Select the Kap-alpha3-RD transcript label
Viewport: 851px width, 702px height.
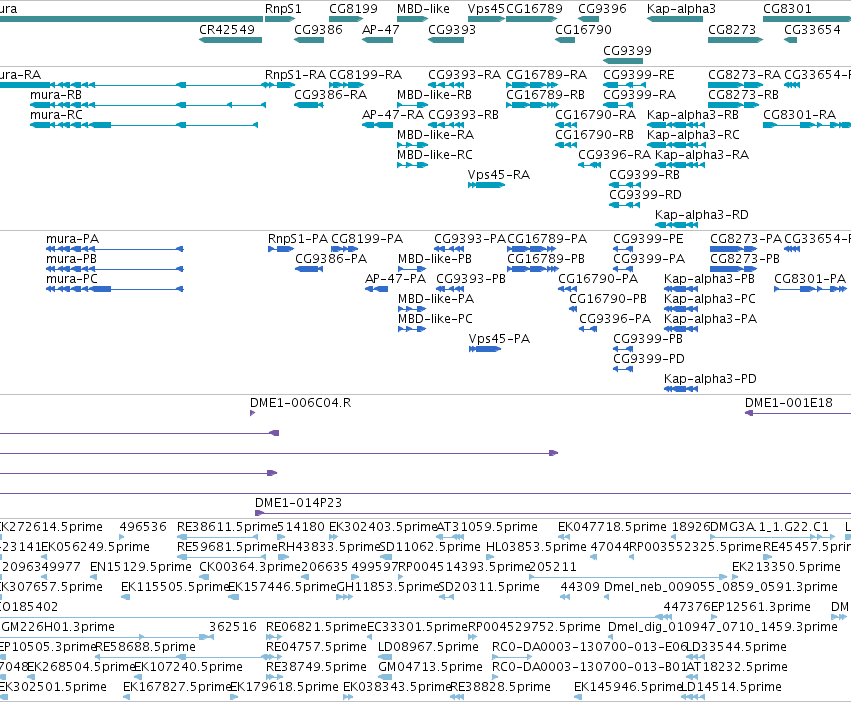coord(702,215)
